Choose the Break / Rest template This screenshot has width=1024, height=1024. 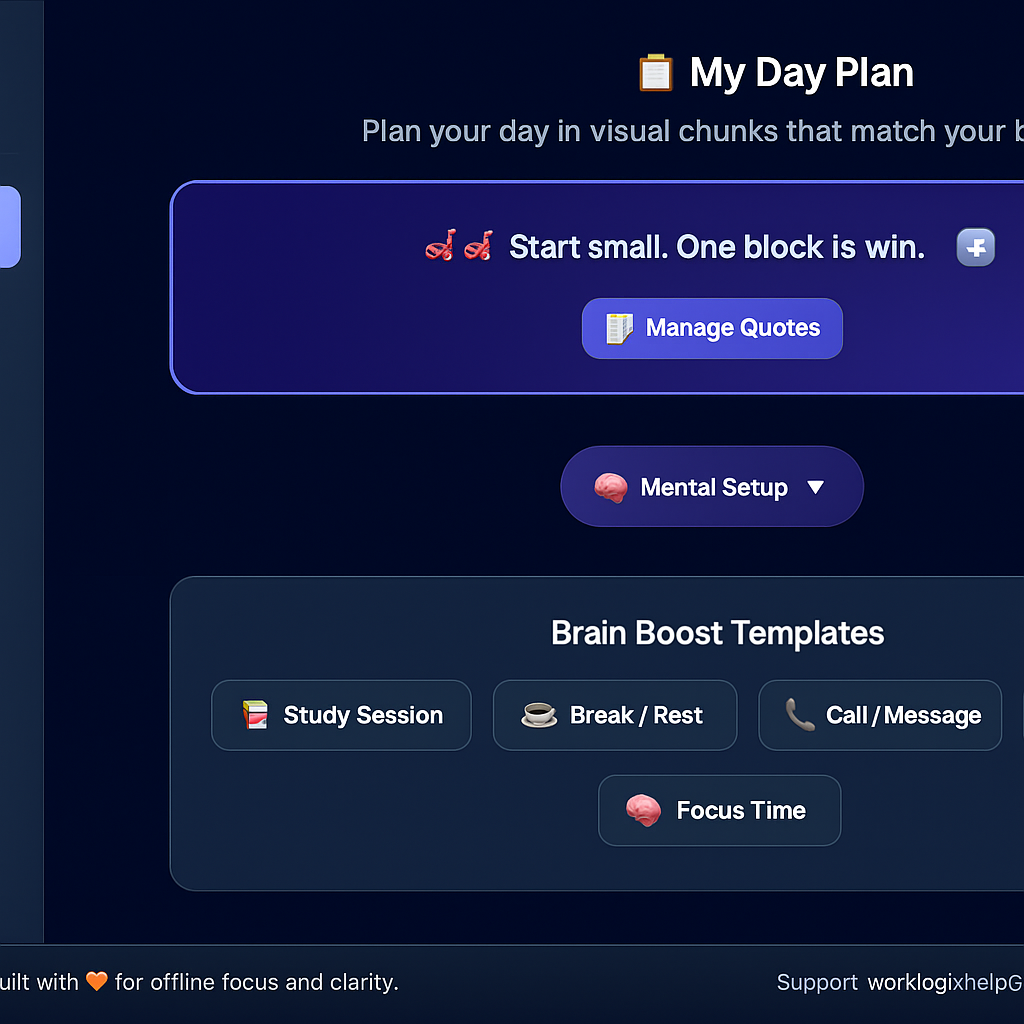(x=615, y=715)
